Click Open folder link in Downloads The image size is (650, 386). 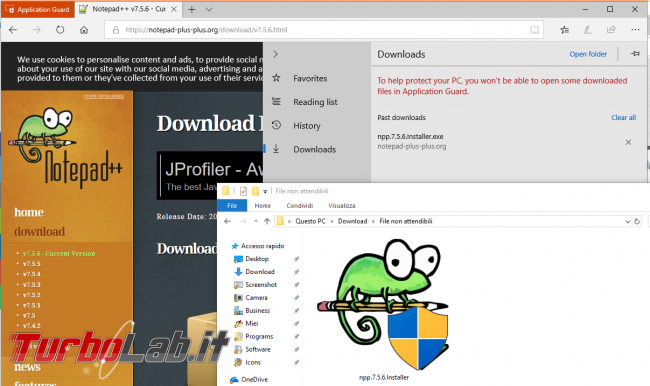(588, 54)
